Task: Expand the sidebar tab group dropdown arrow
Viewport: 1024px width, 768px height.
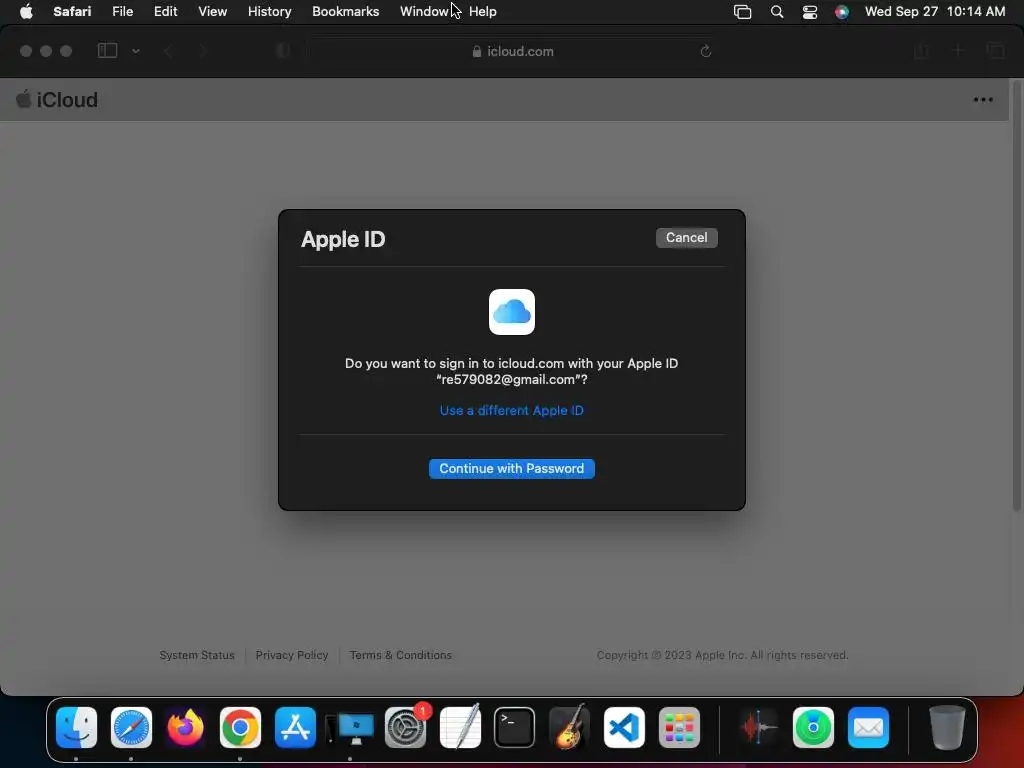Action: [135, 51]
